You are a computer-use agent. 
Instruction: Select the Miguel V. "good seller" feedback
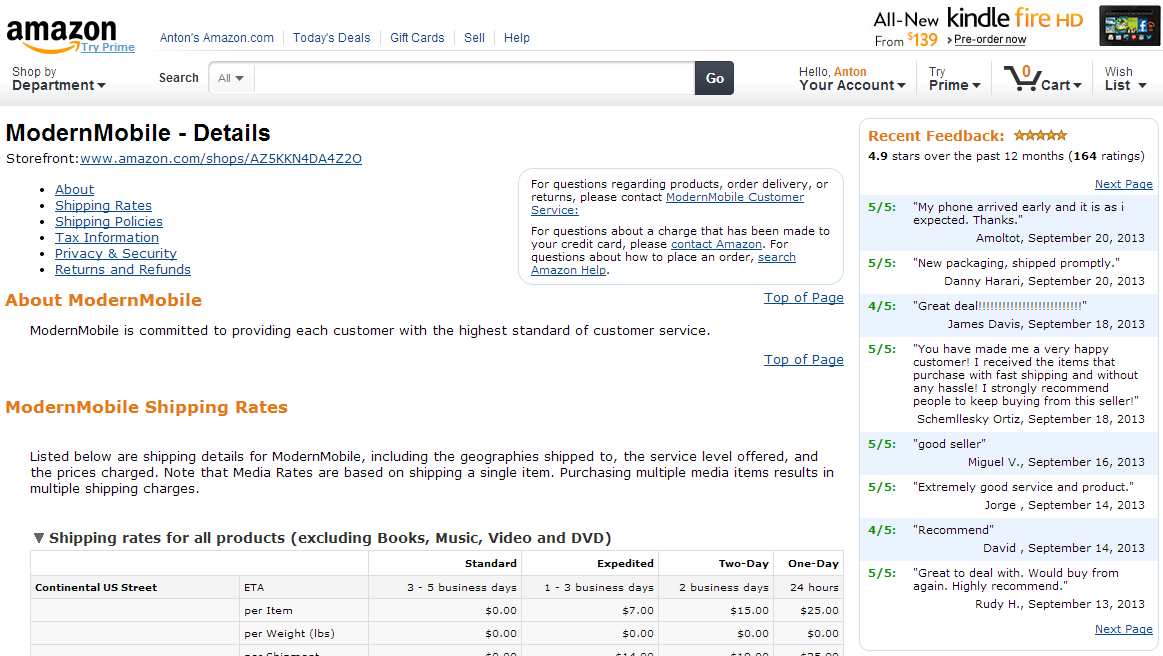[x=1009, y=453]
